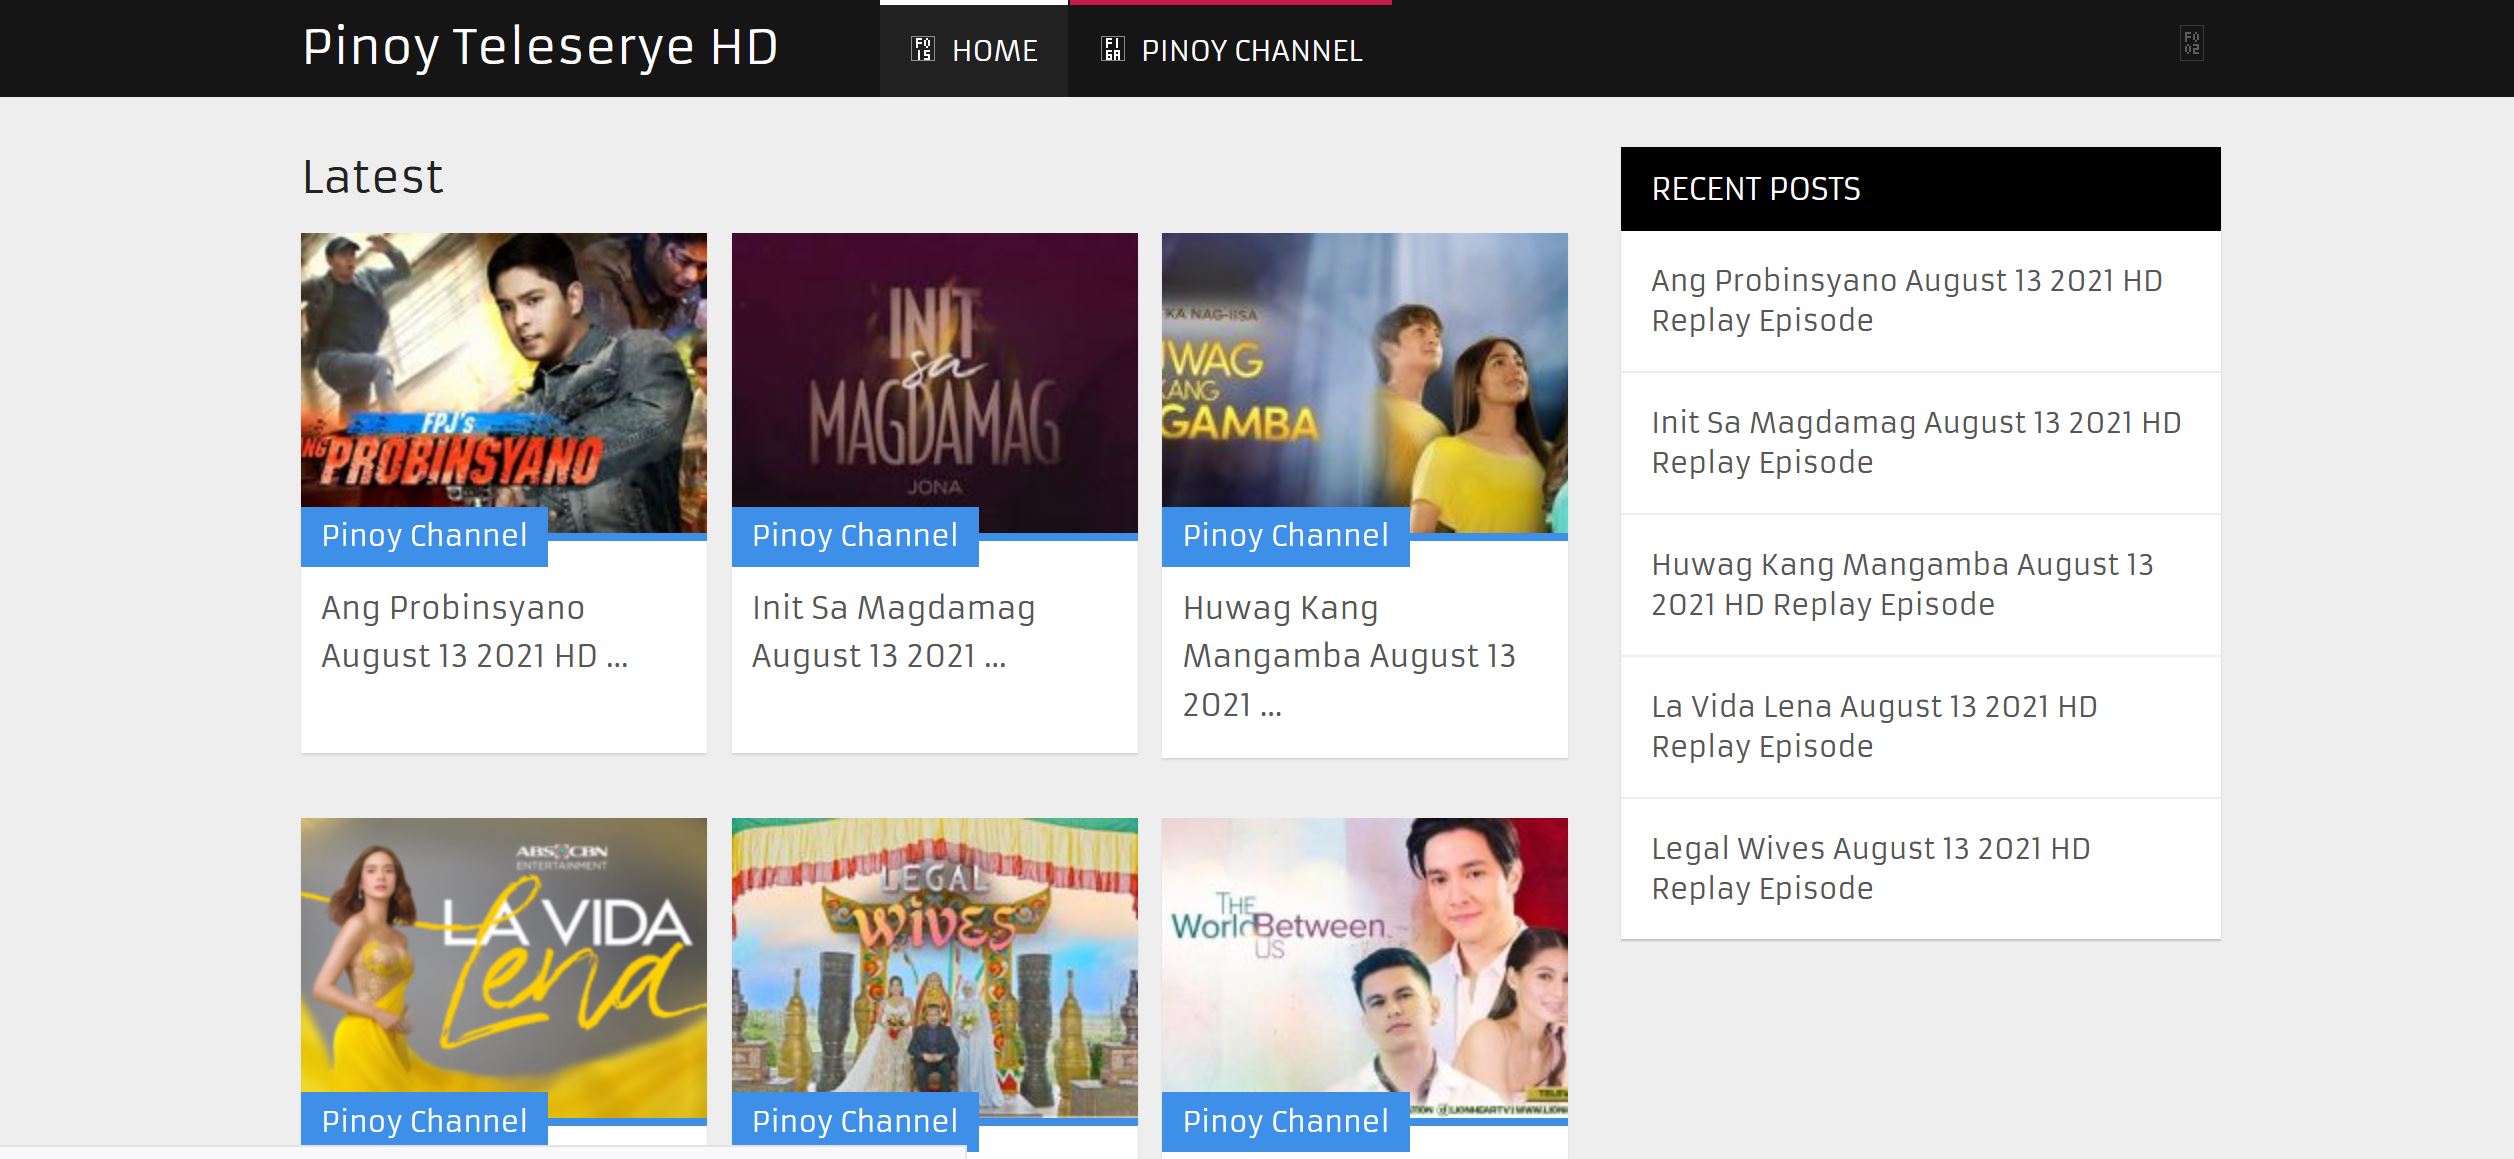The height and width of the screenshot is (1159, 2514).
Task: Open recent post Huwag Kang Mangamba Replay Episode
Action: click(1902, 584)
